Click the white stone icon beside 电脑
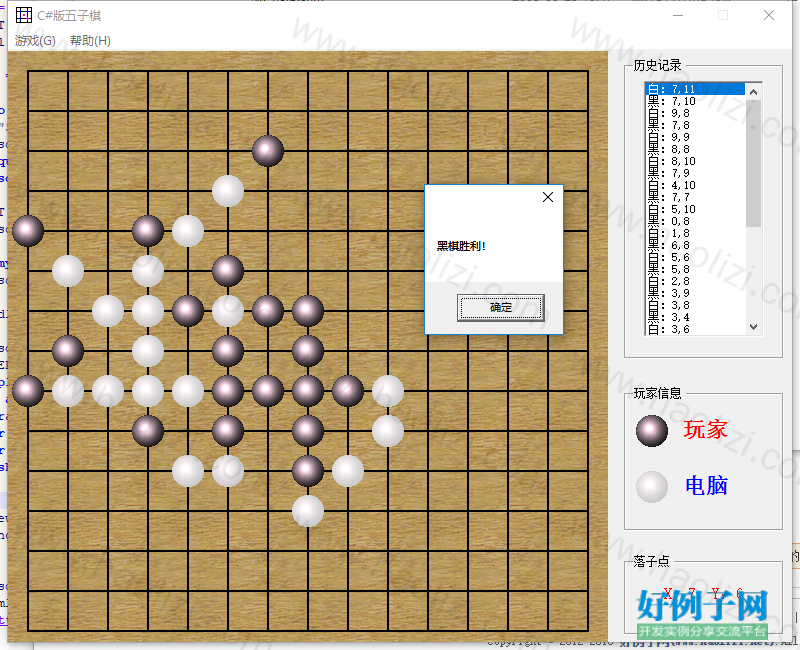This screenshot has width=800, height=650. [652, 486]
